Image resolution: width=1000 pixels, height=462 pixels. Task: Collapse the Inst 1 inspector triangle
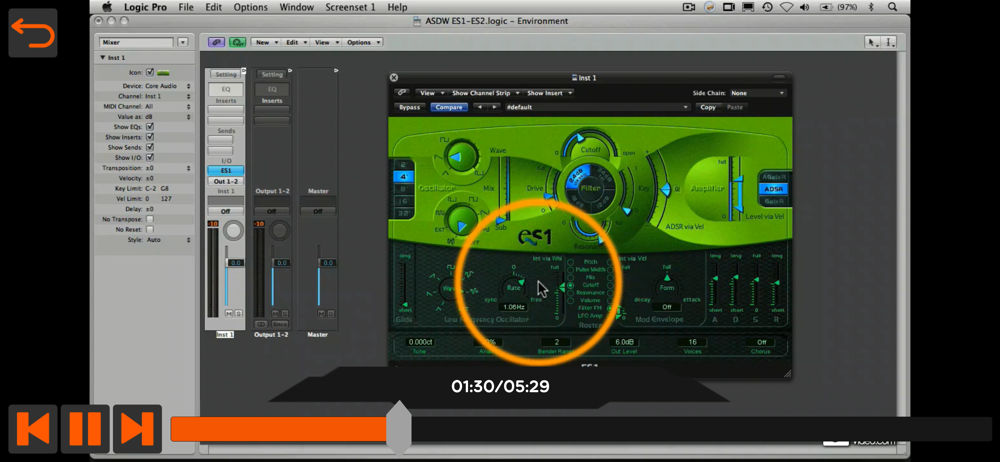click(x=102, y=57)
